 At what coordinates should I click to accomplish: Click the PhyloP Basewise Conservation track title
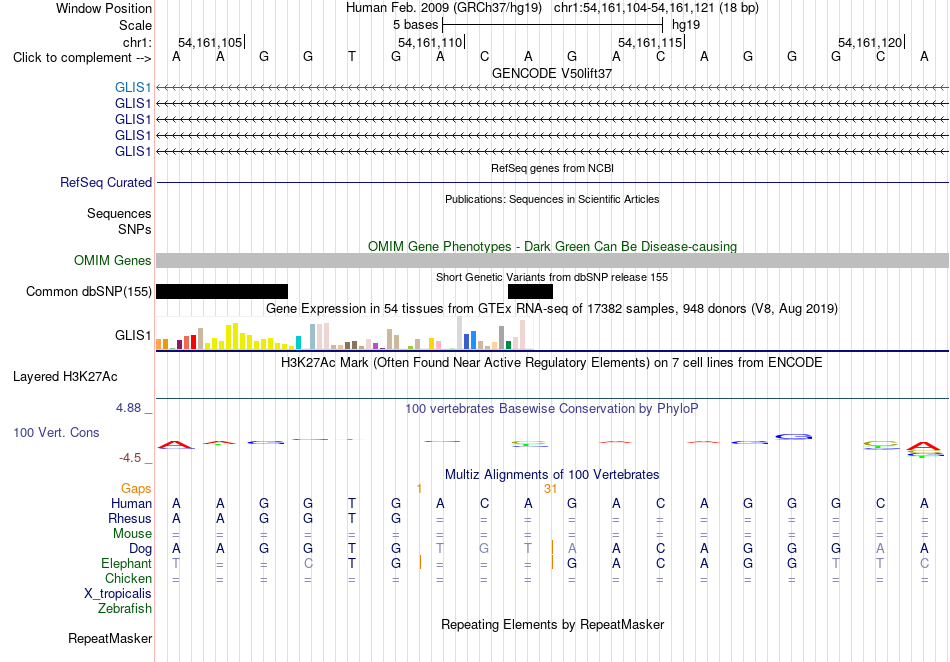tap(552, 409)
